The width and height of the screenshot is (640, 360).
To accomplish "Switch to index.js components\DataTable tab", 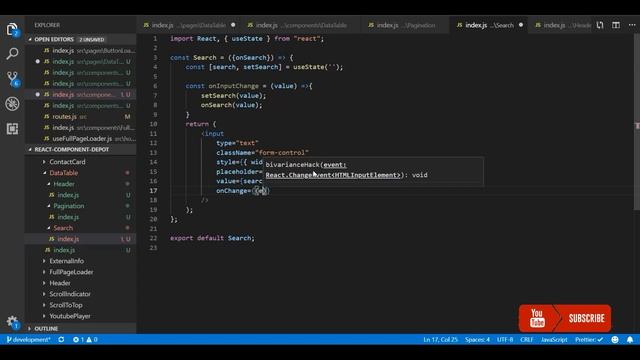I will pos(301,25).
